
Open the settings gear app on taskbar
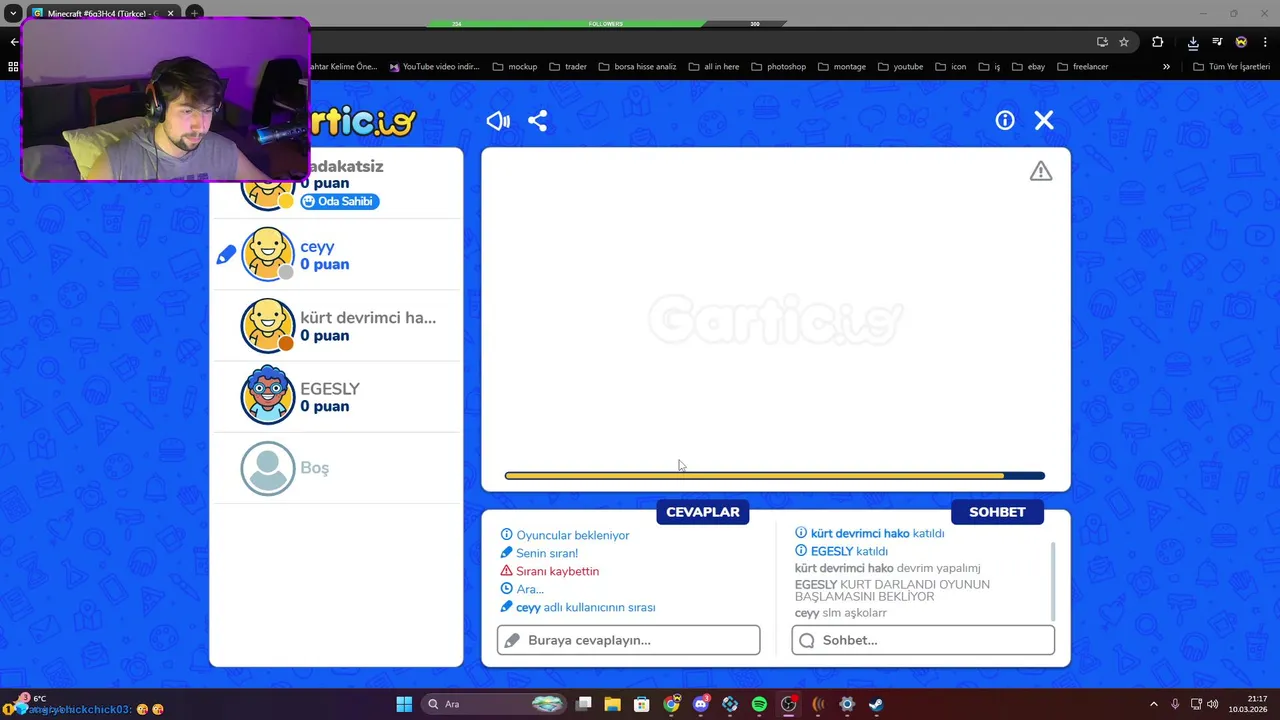click(x=847, y=704)
